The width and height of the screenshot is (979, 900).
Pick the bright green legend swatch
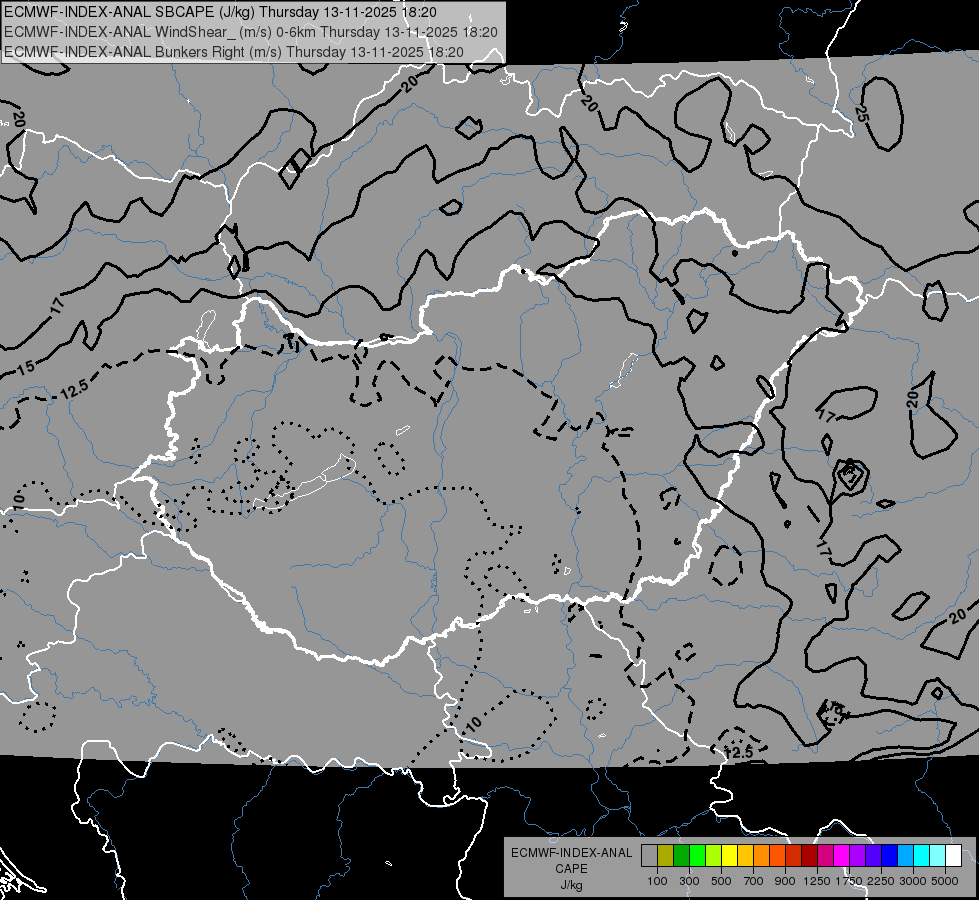click(x=697, y=855)
